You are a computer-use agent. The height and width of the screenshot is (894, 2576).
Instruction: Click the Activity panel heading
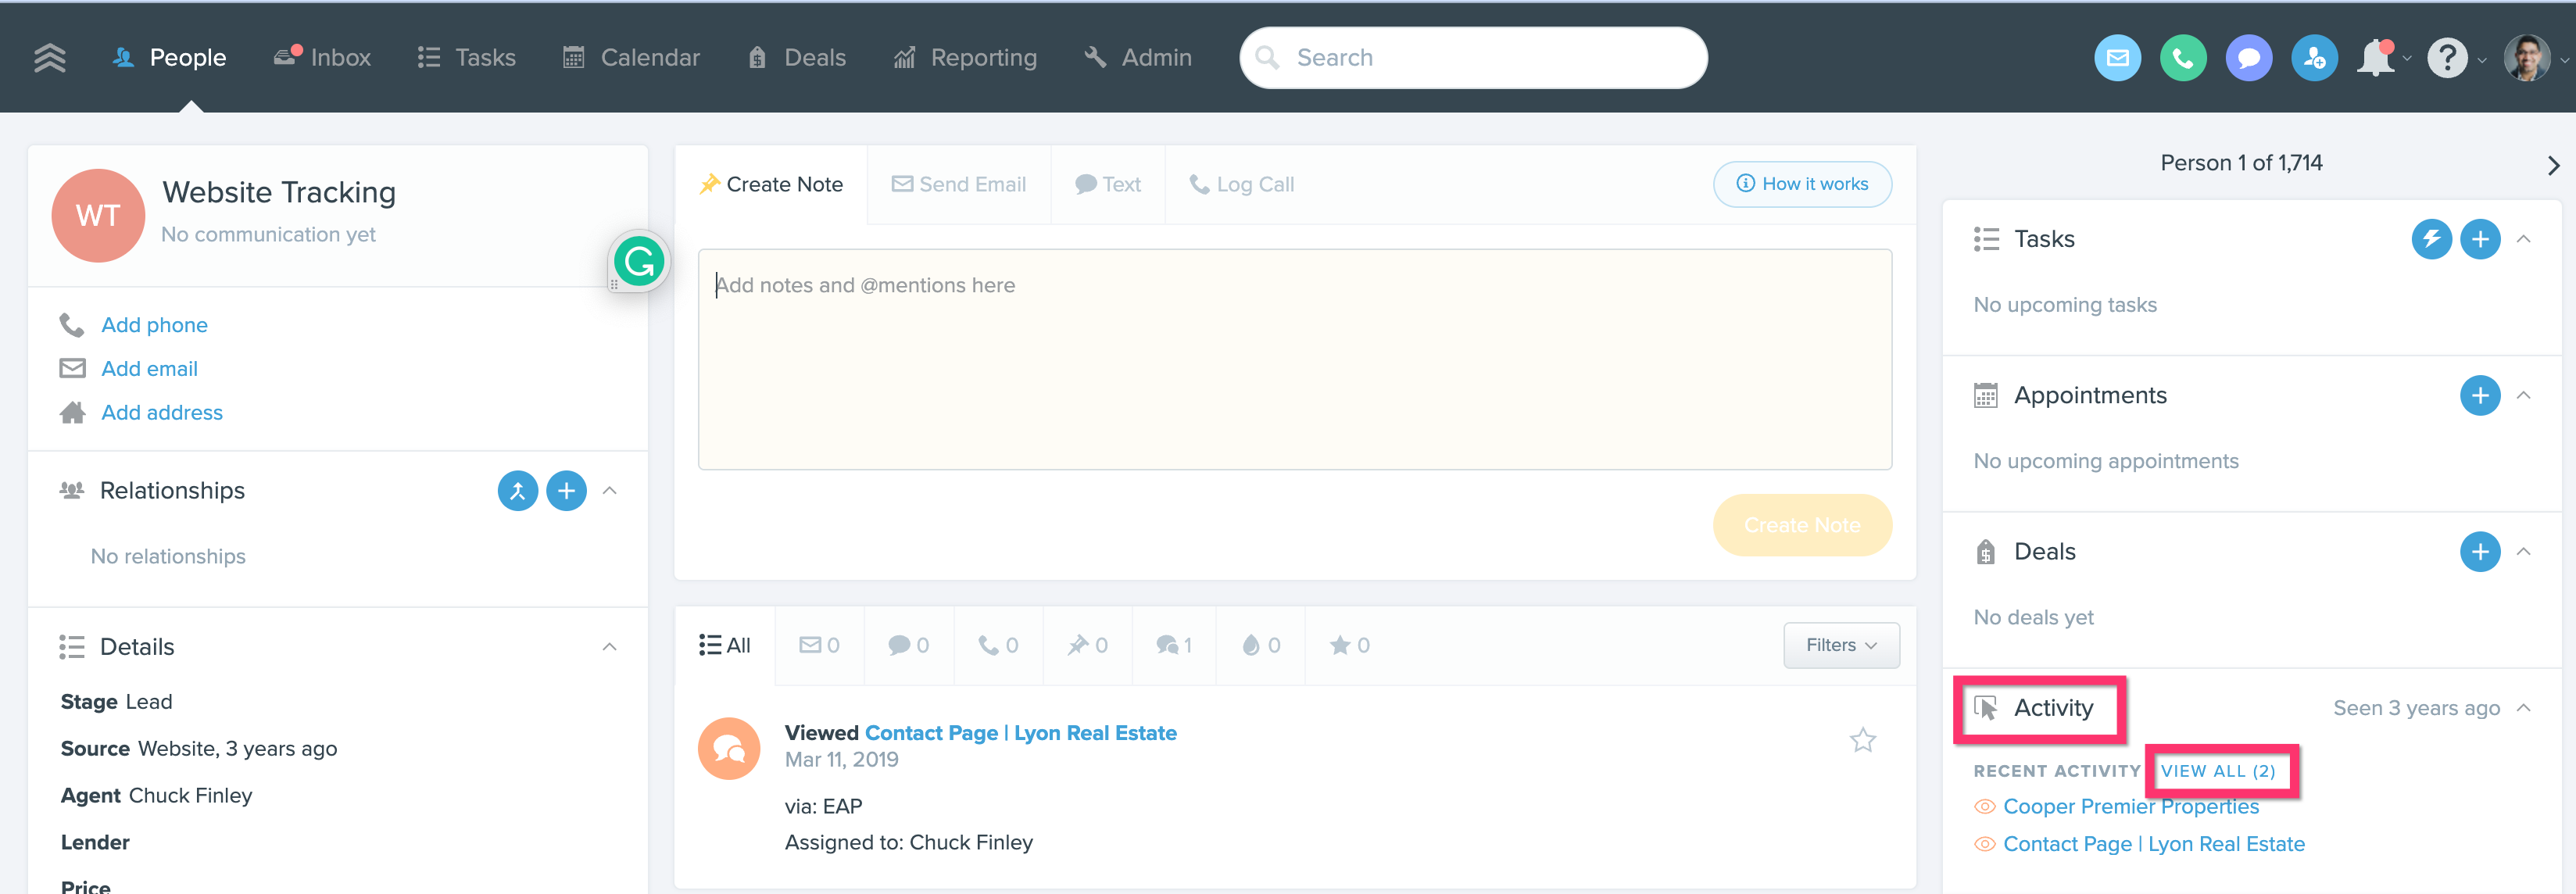2052,708
